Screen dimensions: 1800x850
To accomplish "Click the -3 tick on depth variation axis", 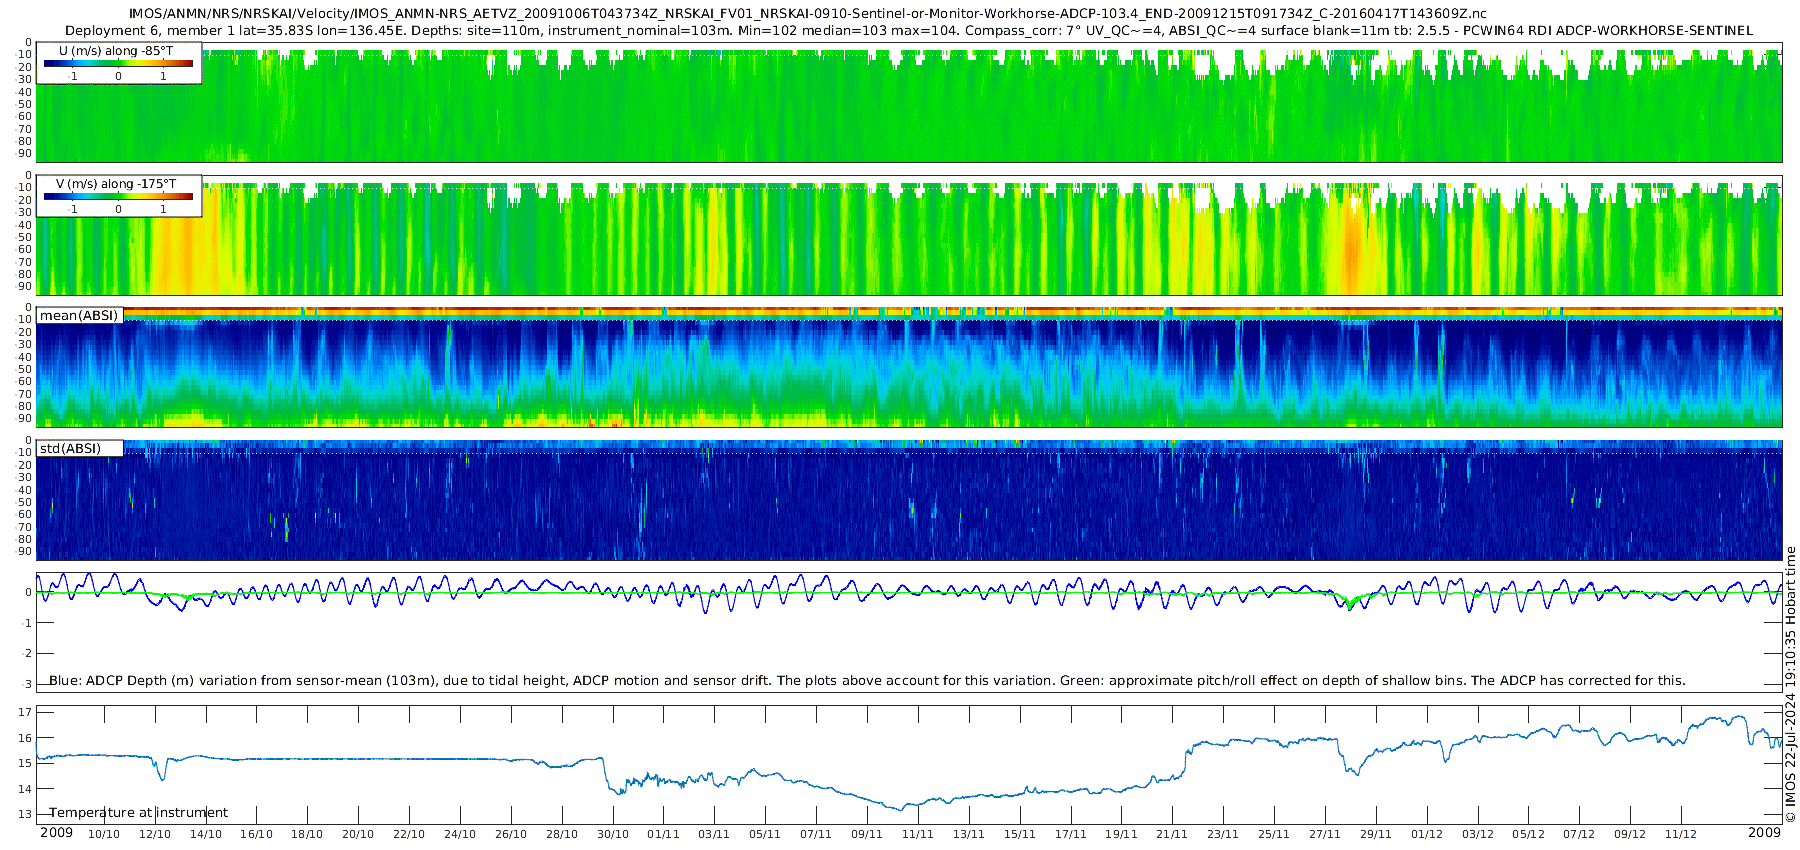I will coord(26,685).
